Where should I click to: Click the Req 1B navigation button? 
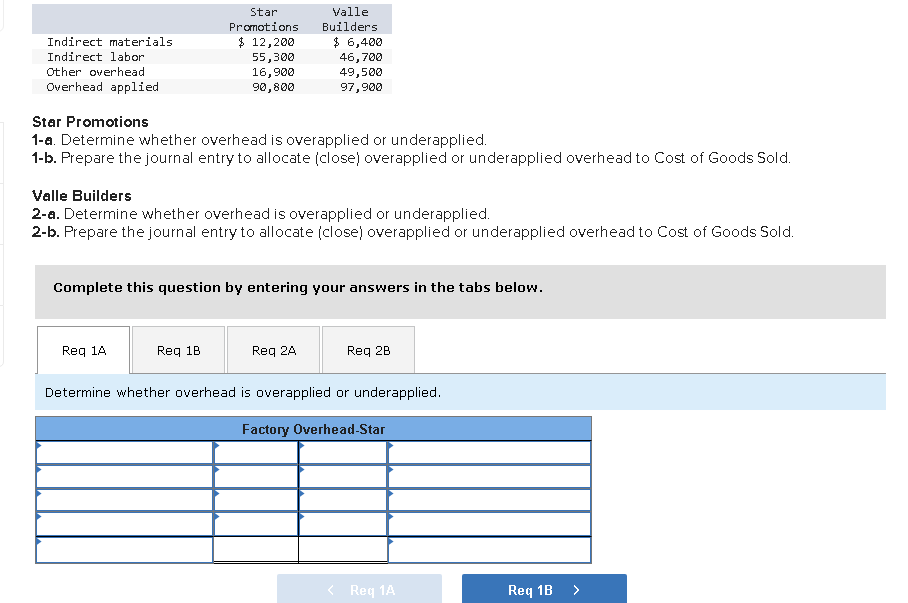543,588
